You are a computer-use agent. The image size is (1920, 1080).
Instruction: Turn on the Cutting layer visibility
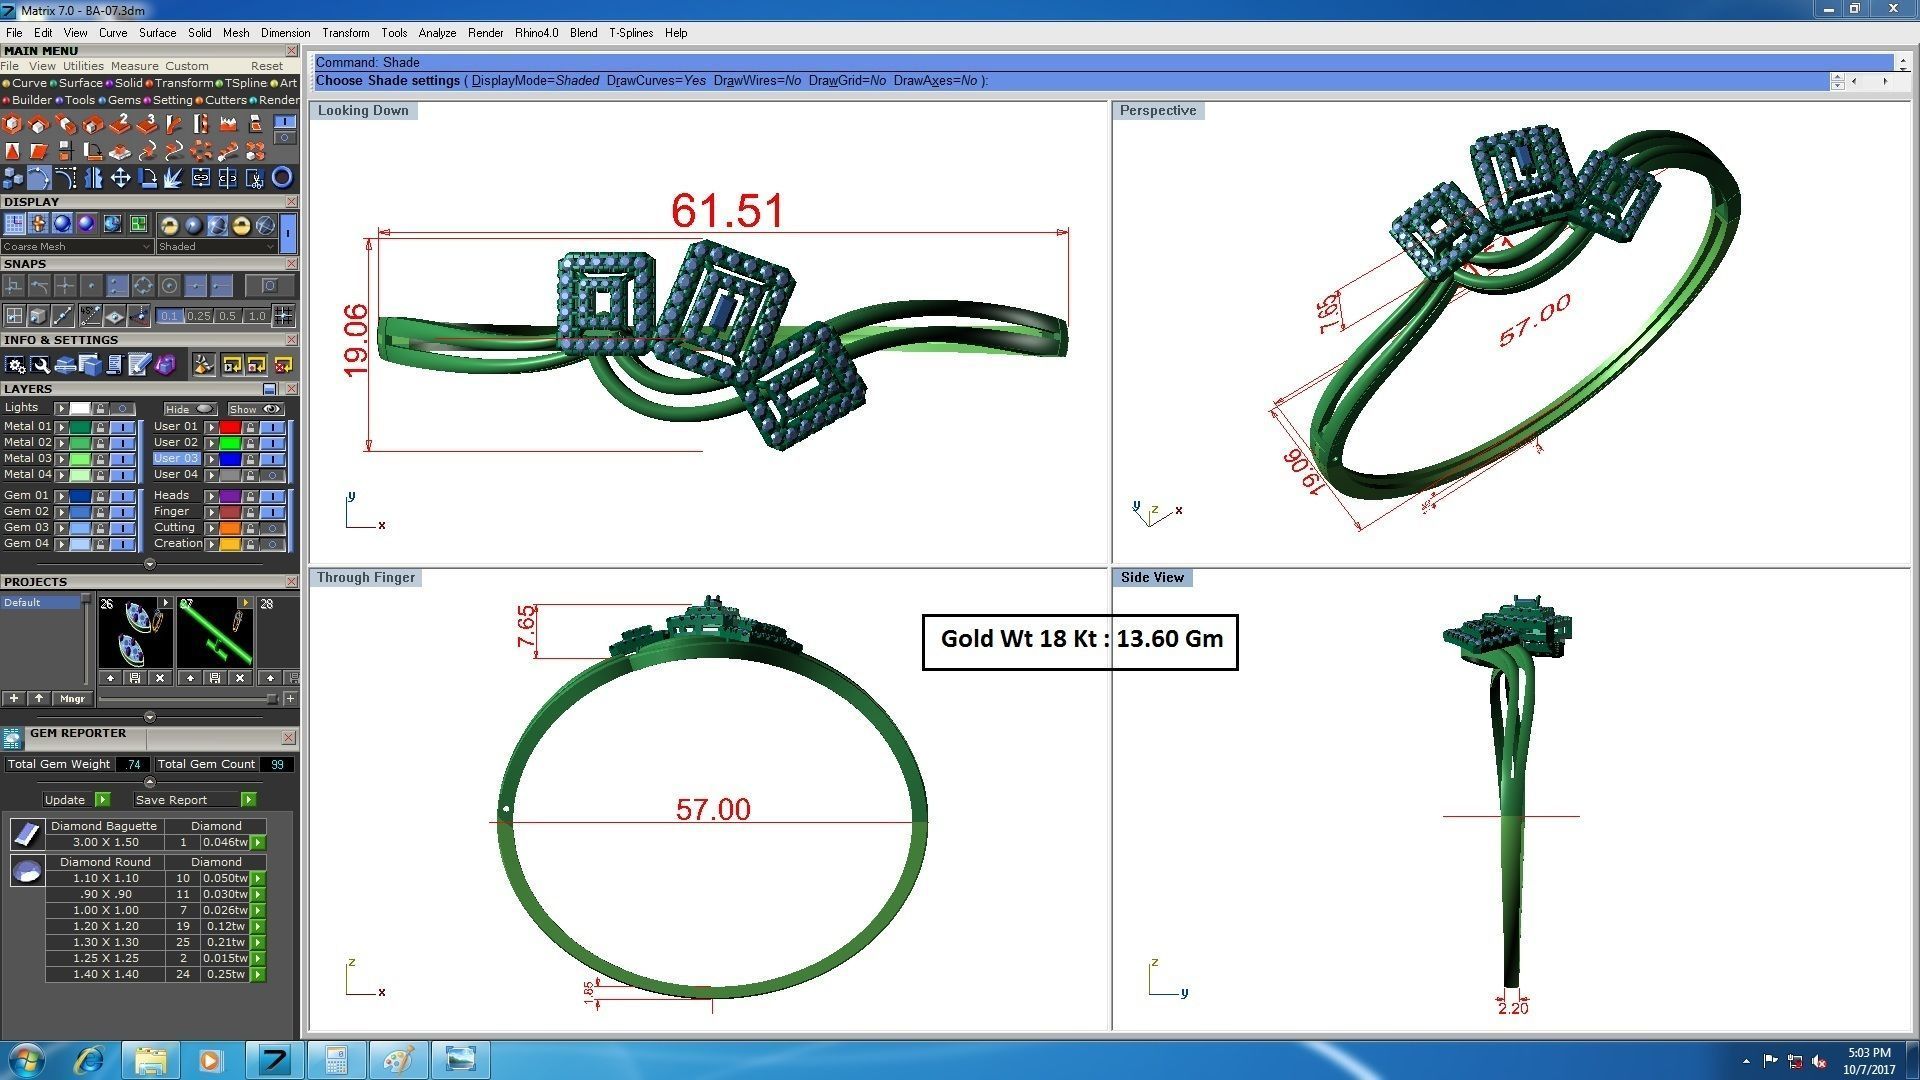point(272,528)
